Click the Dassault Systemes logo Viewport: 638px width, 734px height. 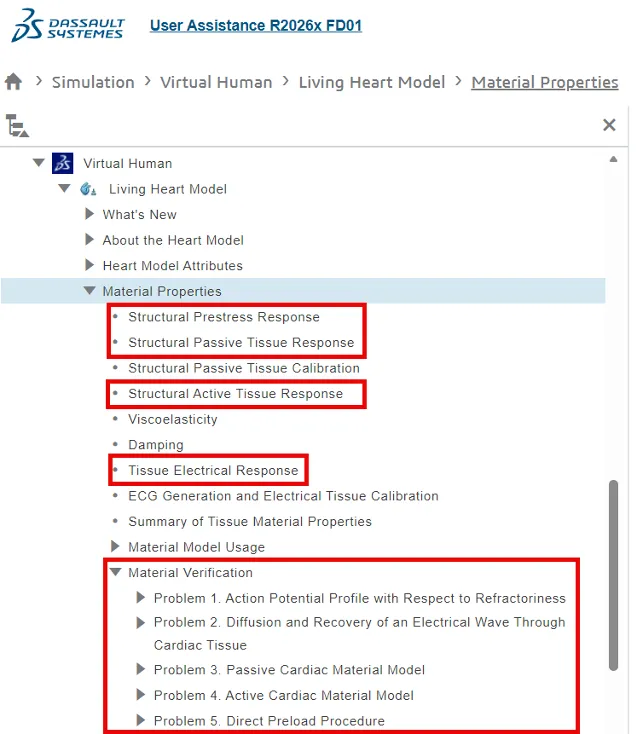coord(67,25)
